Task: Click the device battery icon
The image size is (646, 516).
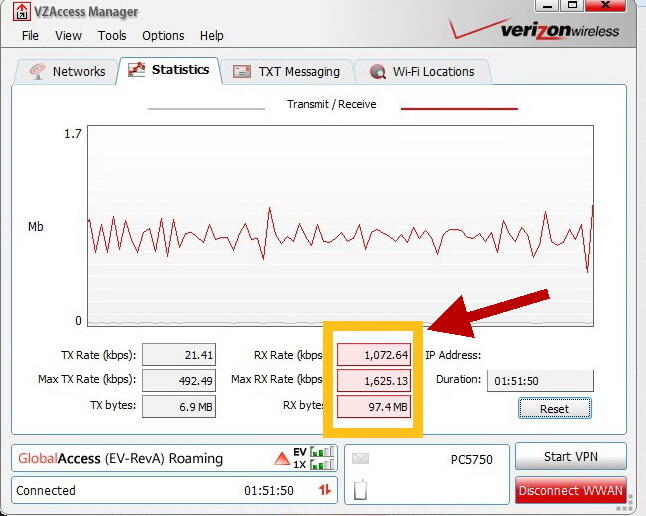Action: click(360, 489)
